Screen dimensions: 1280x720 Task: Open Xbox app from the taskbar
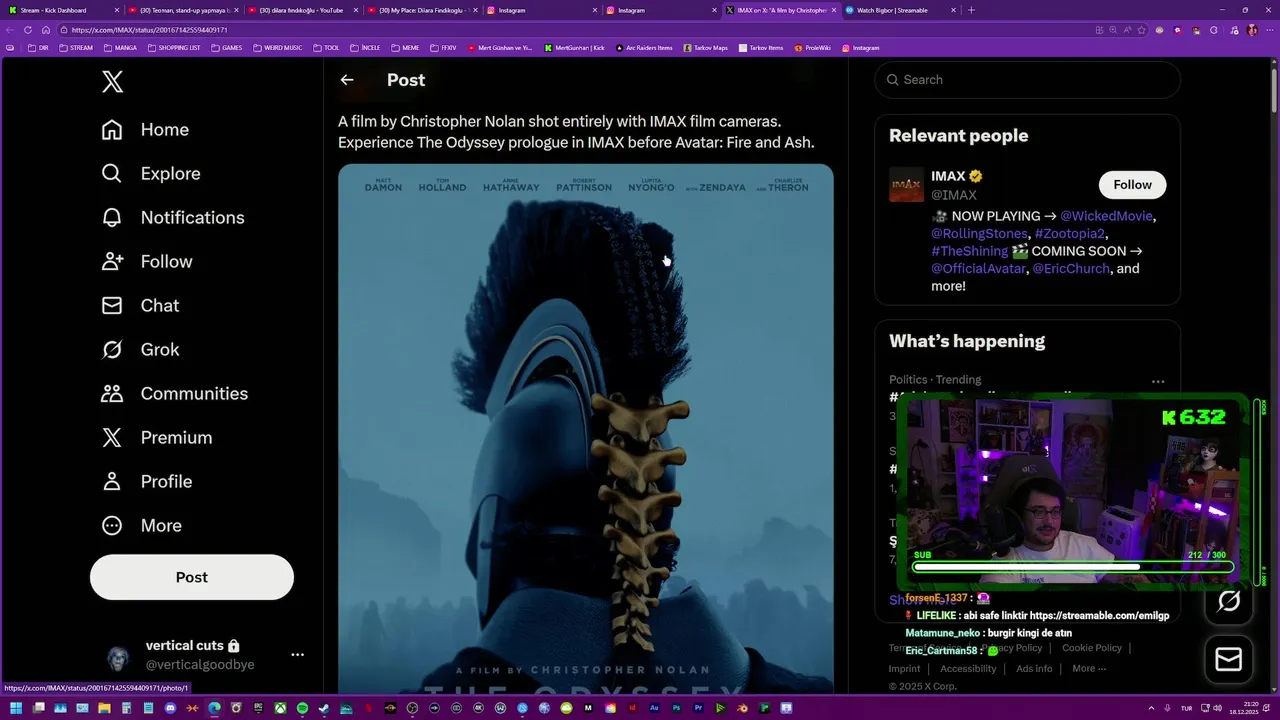point(280,709)
